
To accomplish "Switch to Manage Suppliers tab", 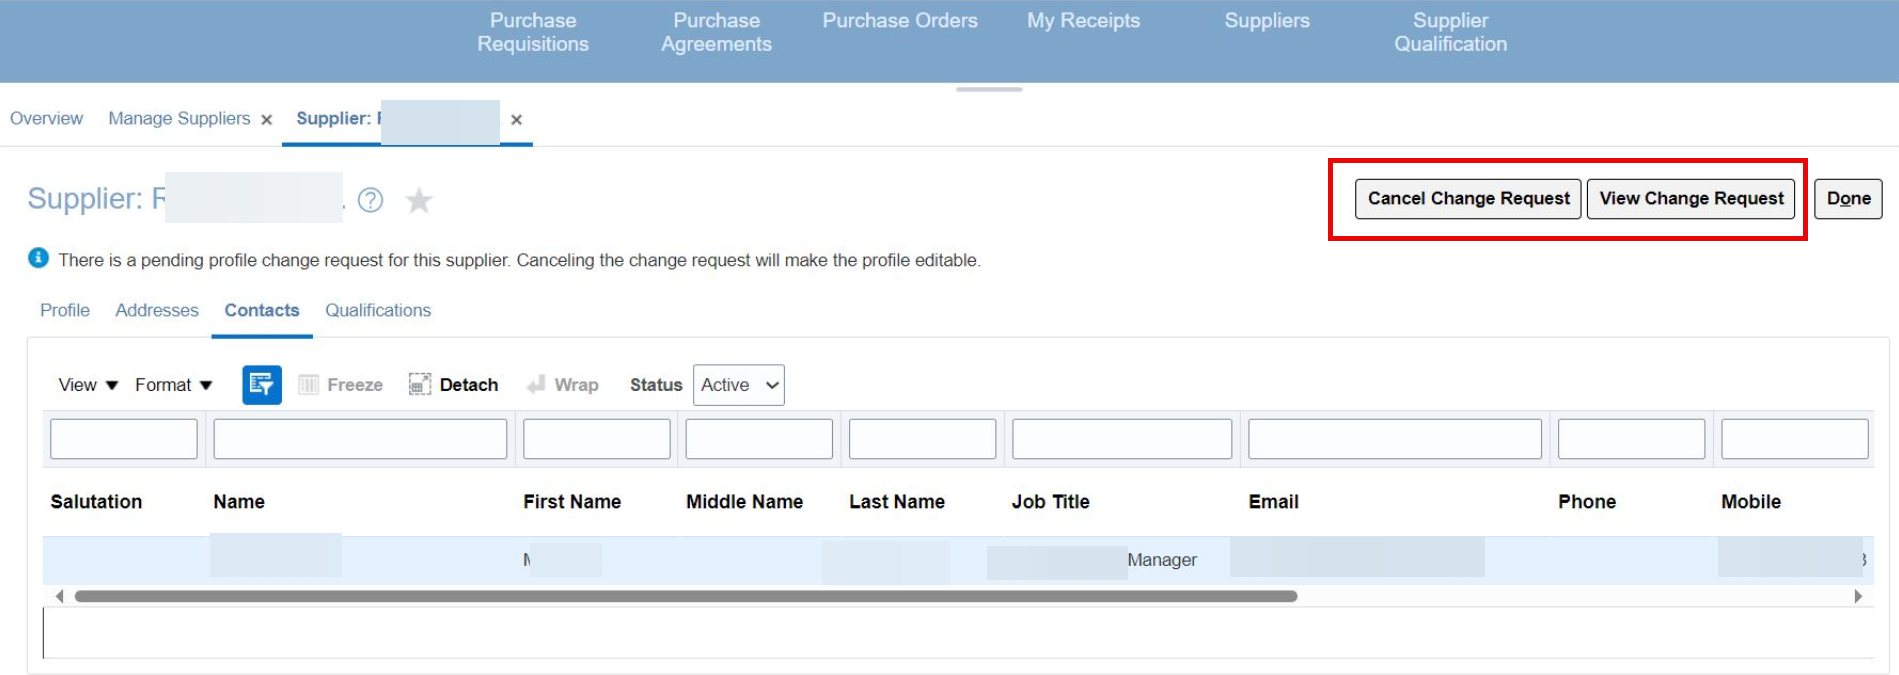I will tap(179, 118).
